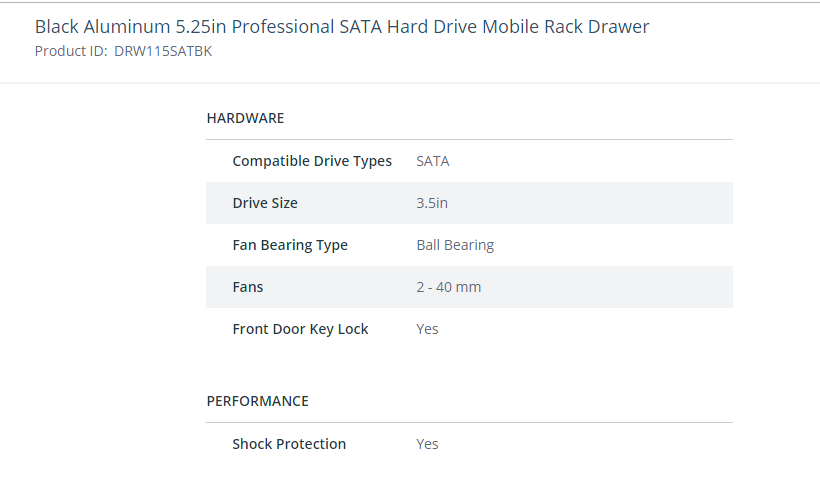
Task: Click the 3.5in drive size value
Action: (432, 203)
